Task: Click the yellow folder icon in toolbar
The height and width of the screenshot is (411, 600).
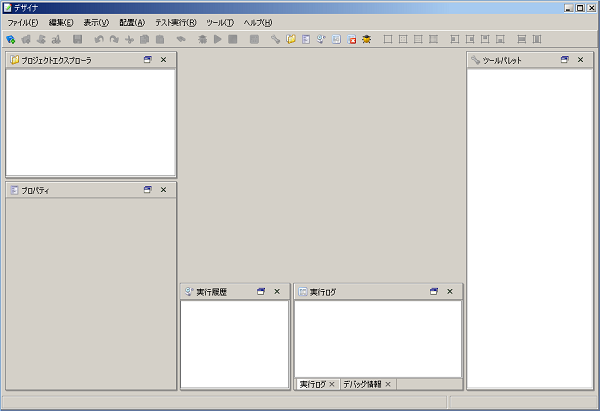Action: [291, 39]
